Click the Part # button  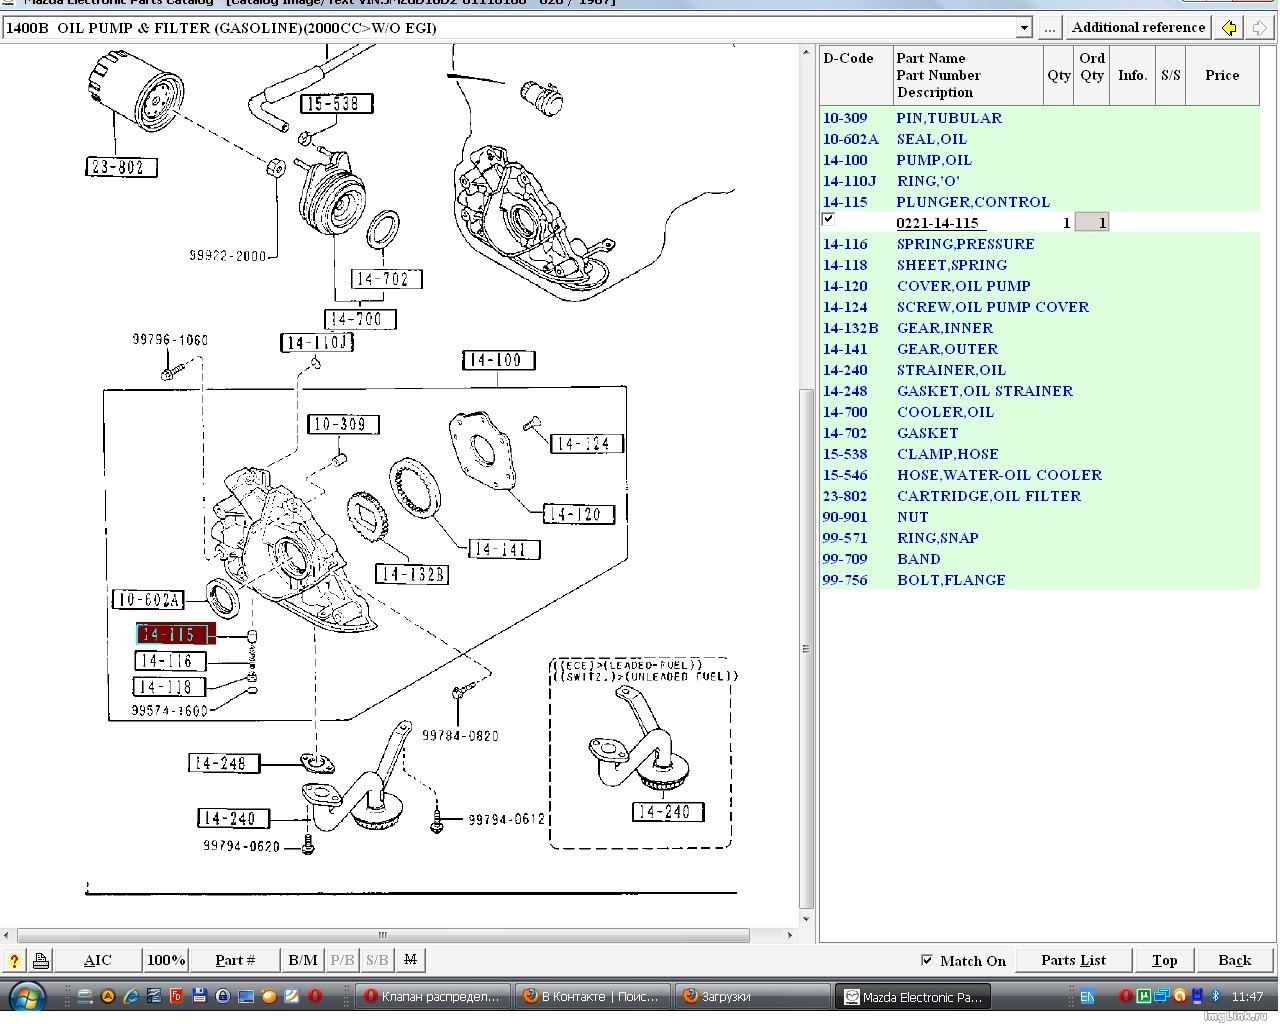pos(235,961)
